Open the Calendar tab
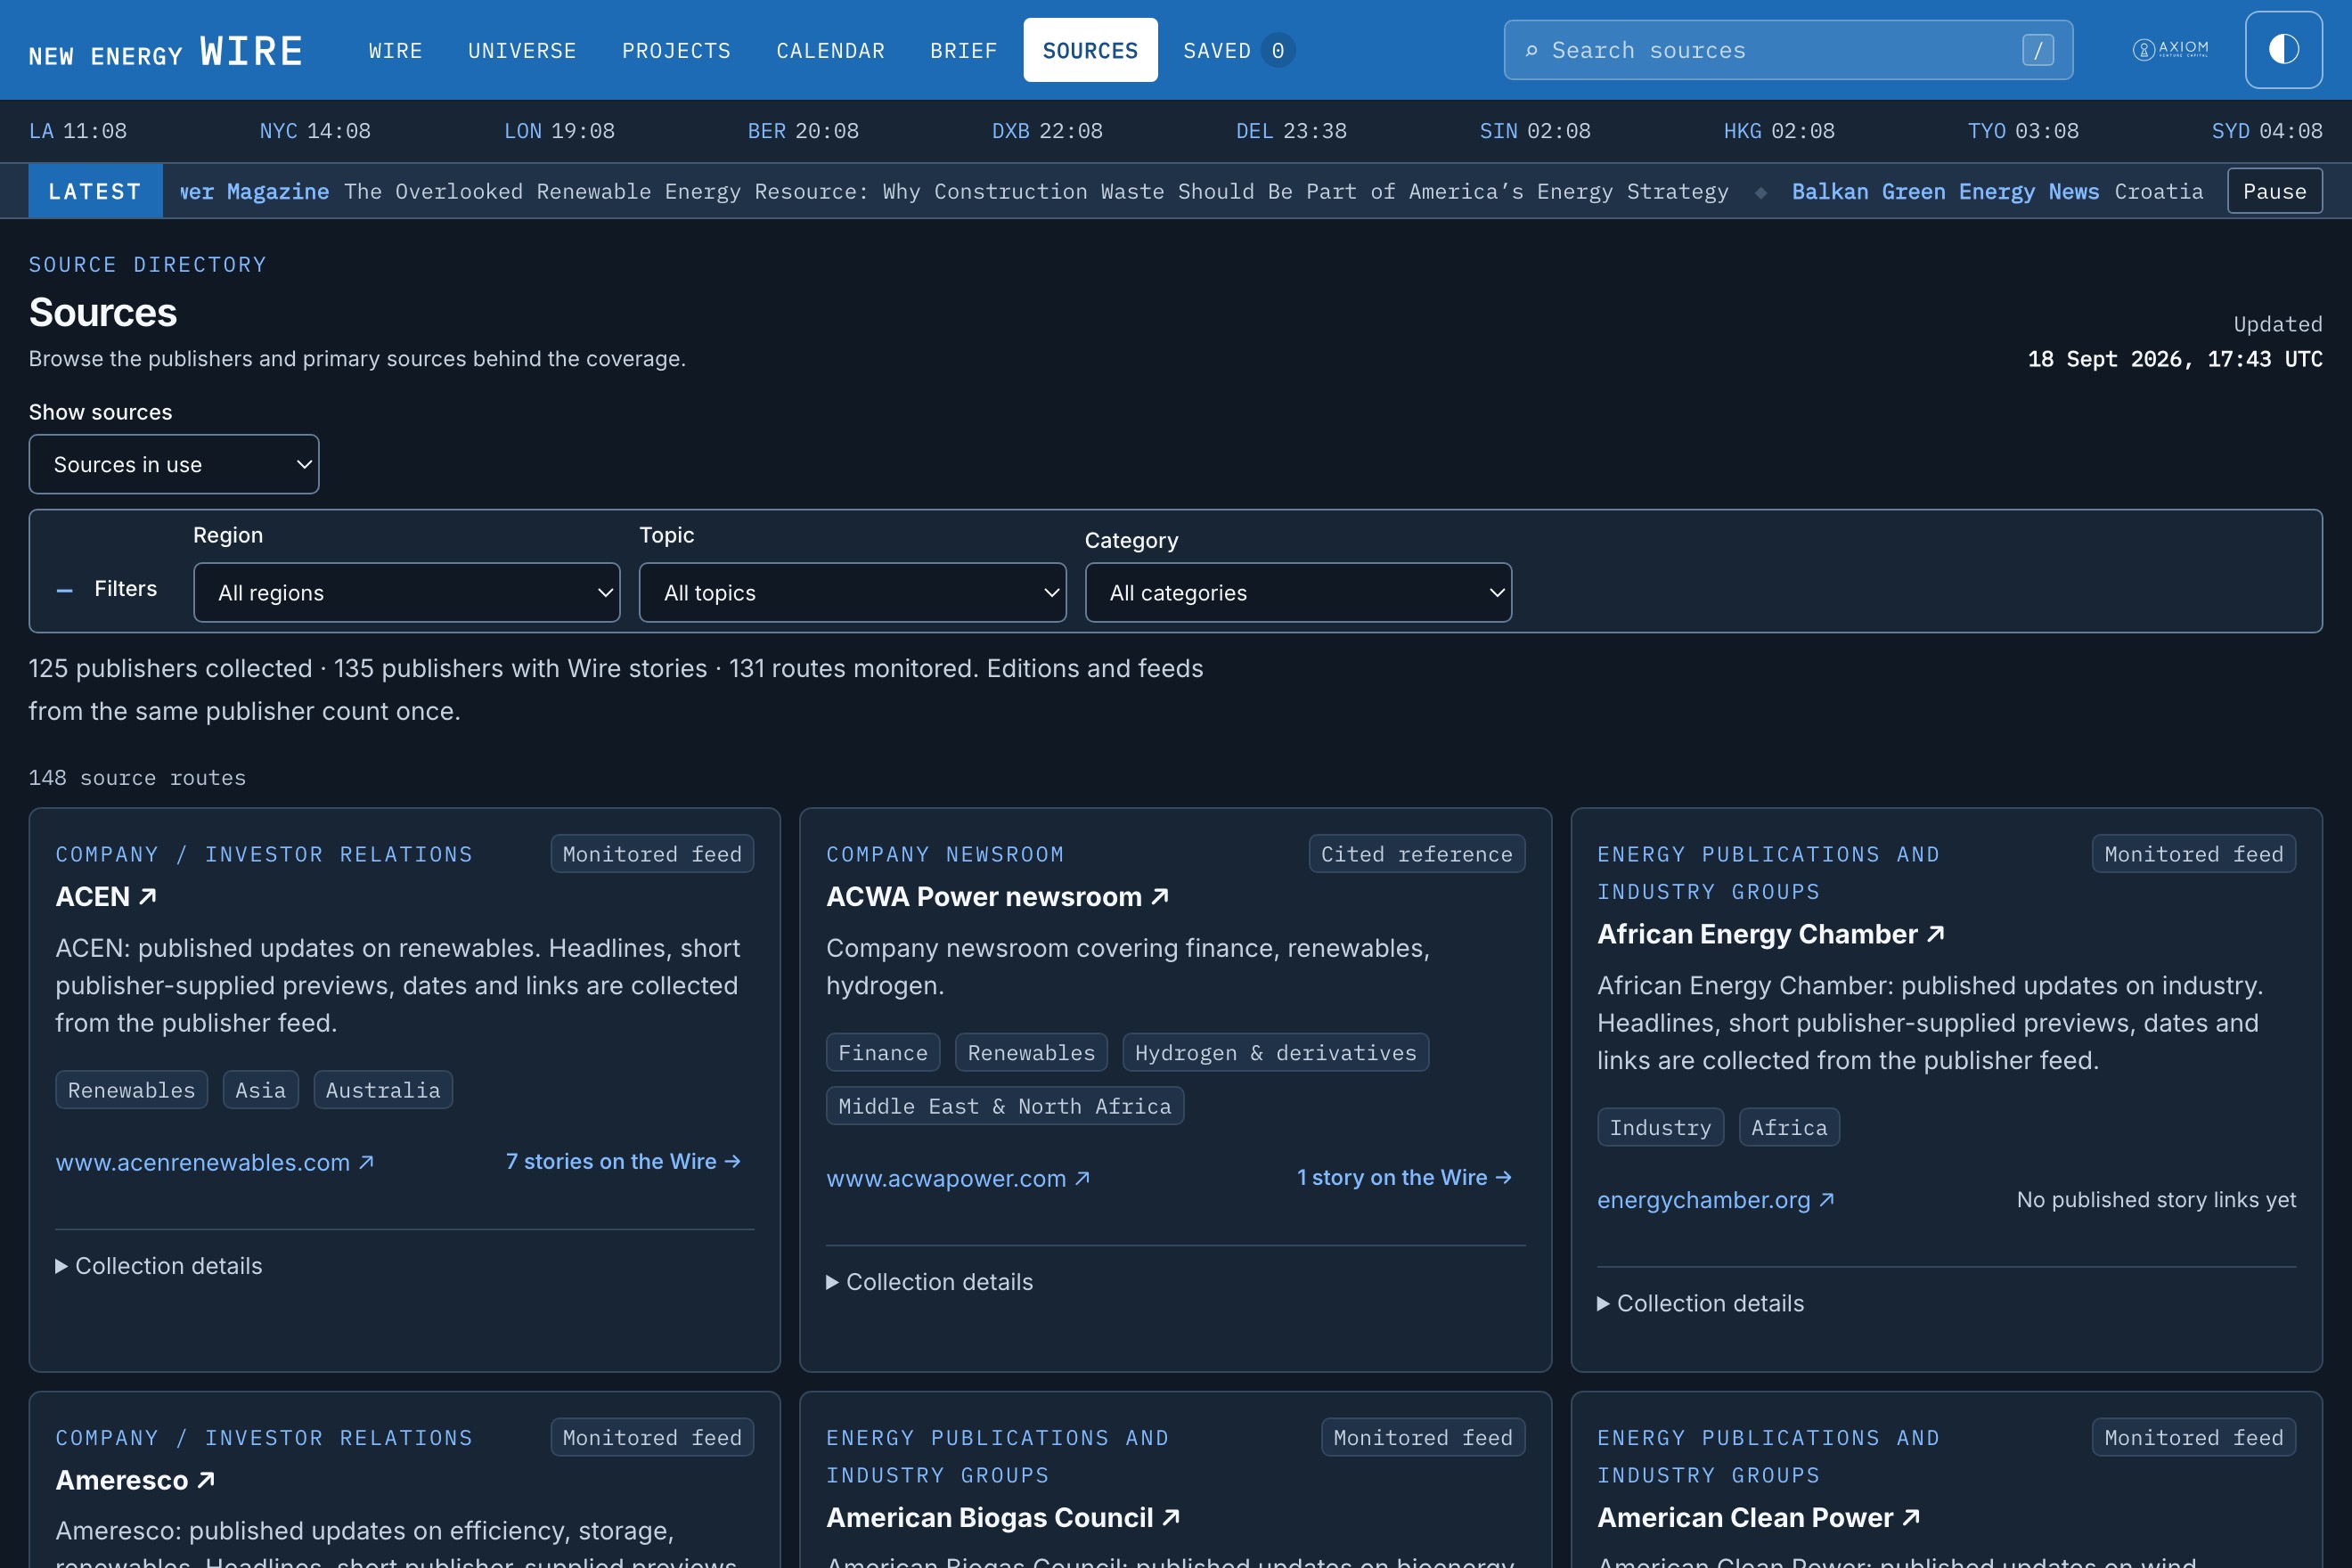Viewport: 2352px width, 1568px height. (x=830, y=50)
